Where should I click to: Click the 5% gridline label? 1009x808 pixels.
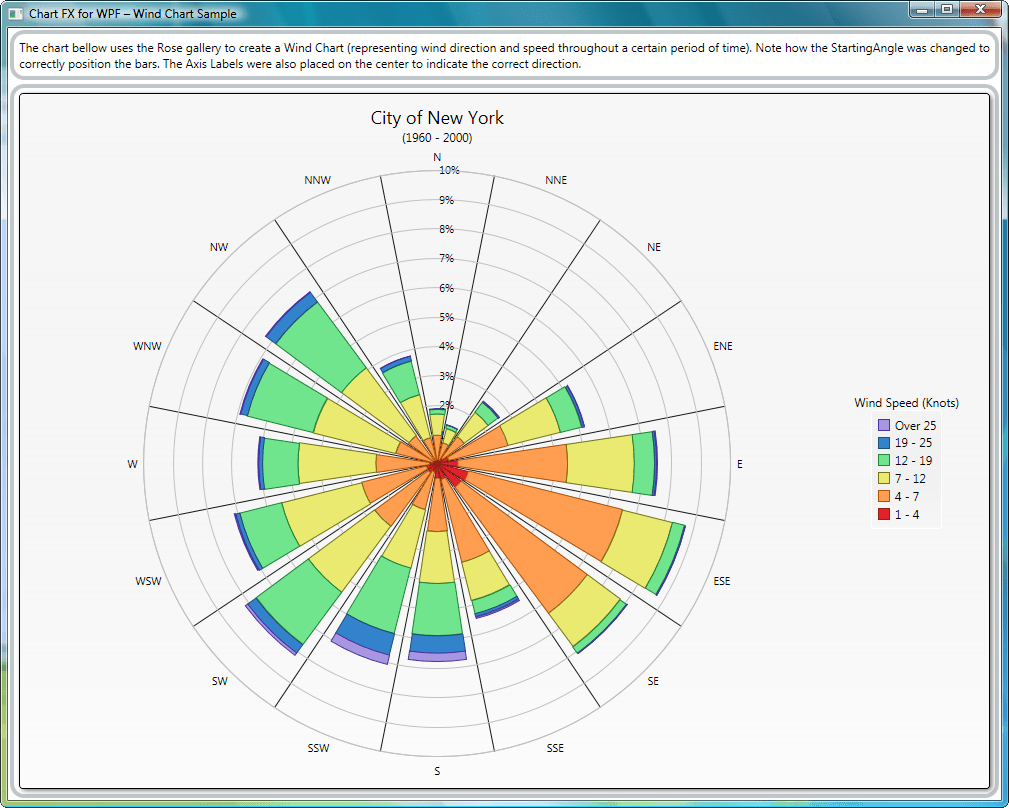446,316
